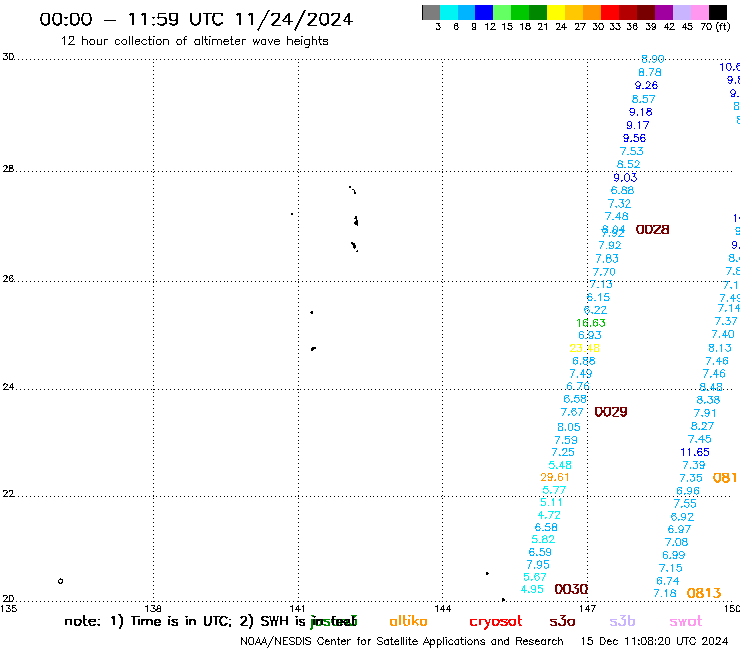This screenshot has height=650, width=740.
Task: Click the wave height value 6.22
Action: (x=596, y=310)
